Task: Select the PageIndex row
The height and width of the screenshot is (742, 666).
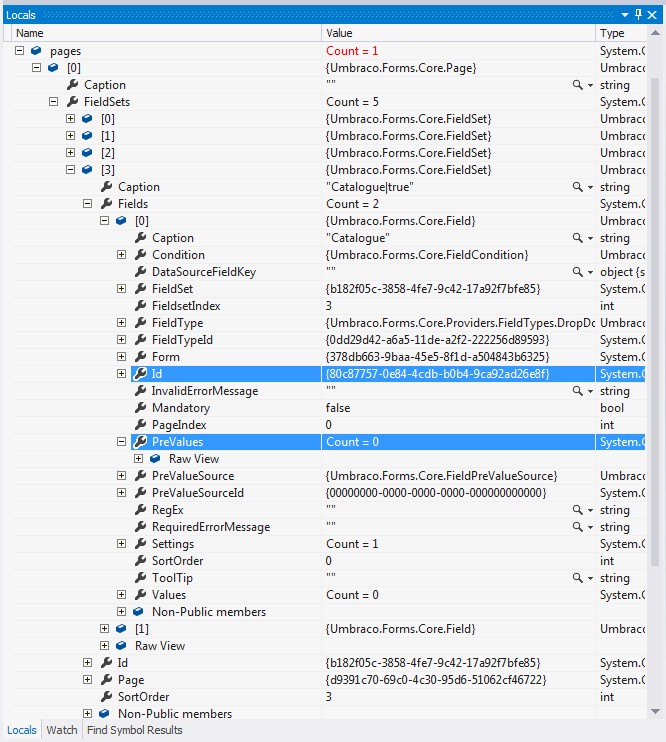Action: pyautogui.click(x=329, y=425)
